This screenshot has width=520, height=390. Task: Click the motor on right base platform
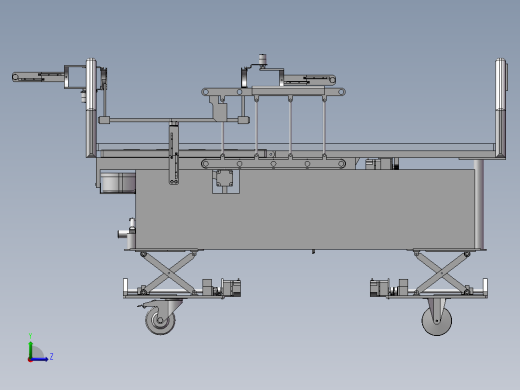380,288
